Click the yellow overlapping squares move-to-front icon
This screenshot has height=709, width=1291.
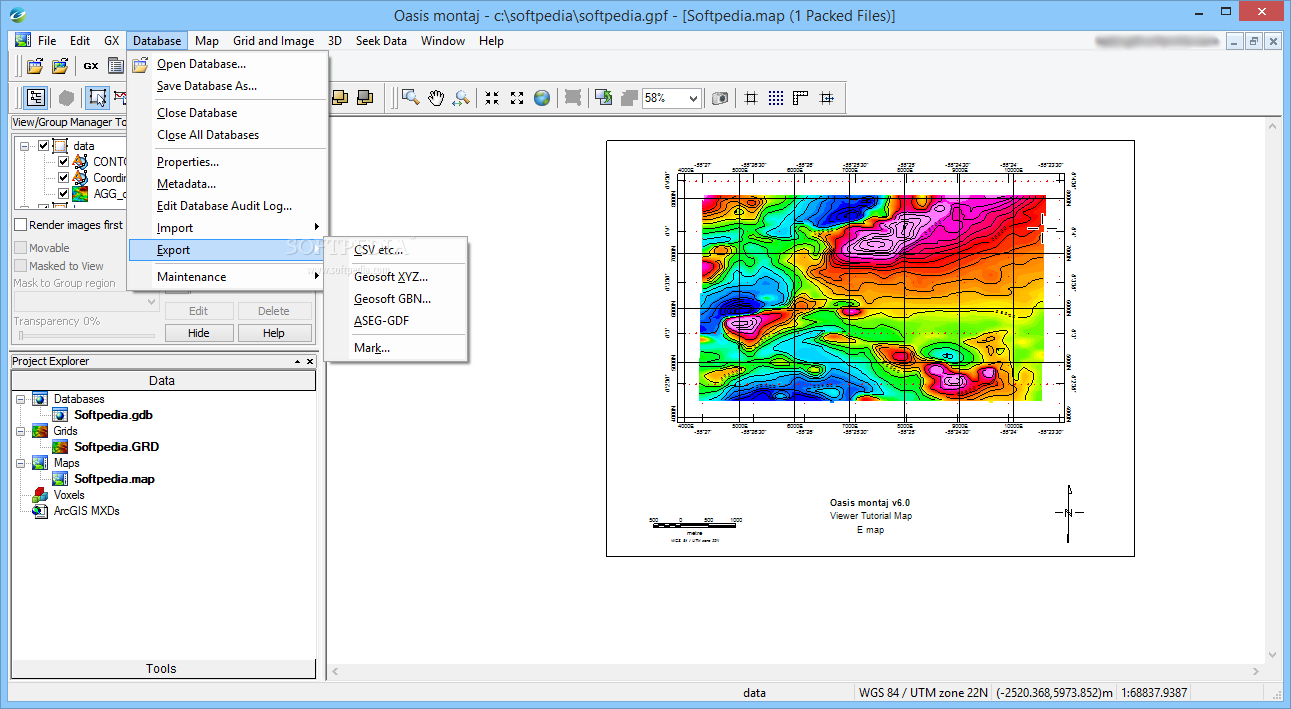click(340, 97)
